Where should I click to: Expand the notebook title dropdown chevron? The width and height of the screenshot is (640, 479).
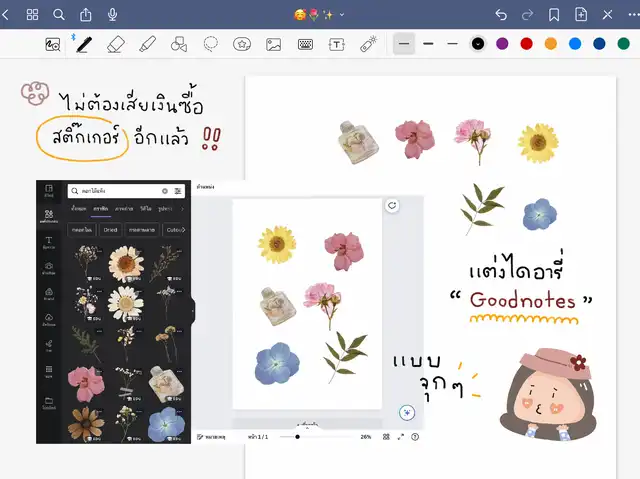point(343,15)
